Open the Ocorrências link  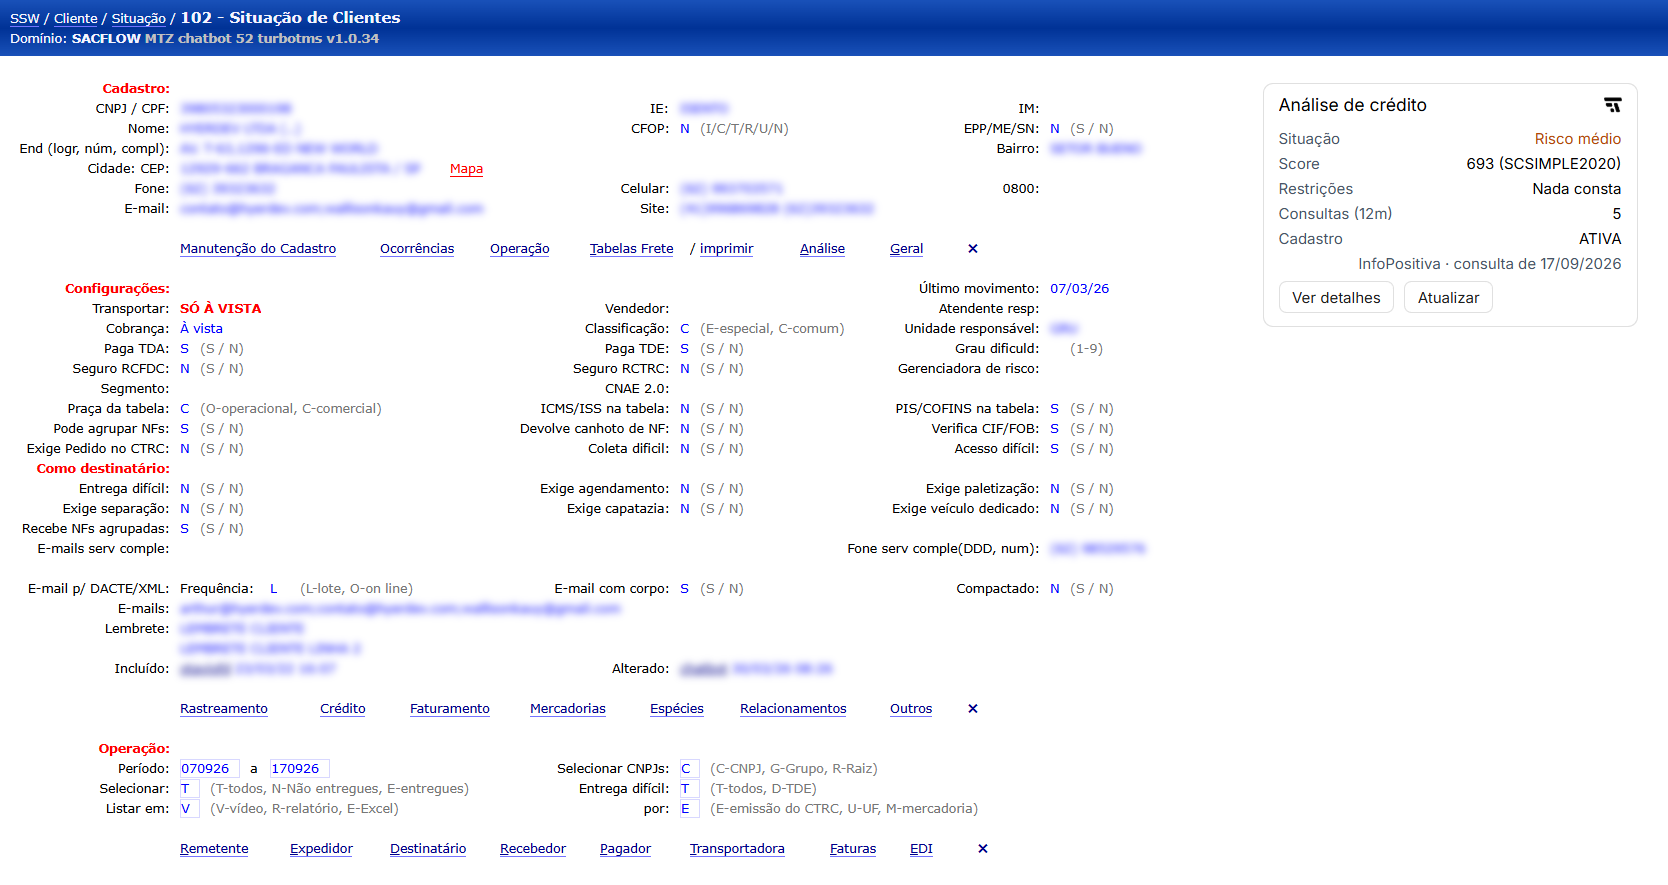point(417,249)
